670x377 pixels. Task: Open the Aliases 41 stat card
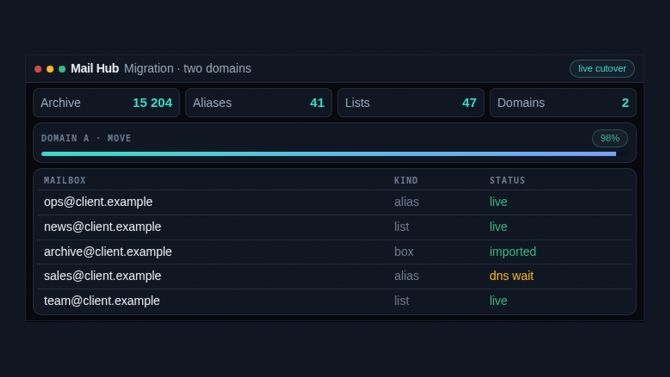[259, 103]
